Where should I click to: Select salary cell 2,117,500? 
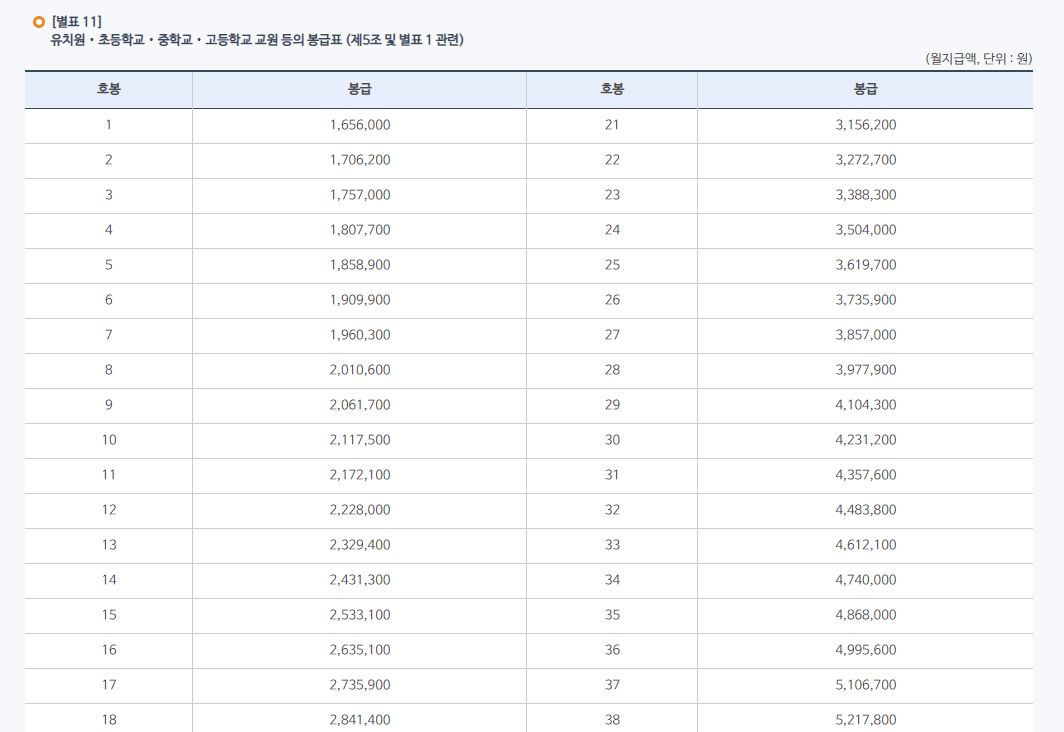360,440
